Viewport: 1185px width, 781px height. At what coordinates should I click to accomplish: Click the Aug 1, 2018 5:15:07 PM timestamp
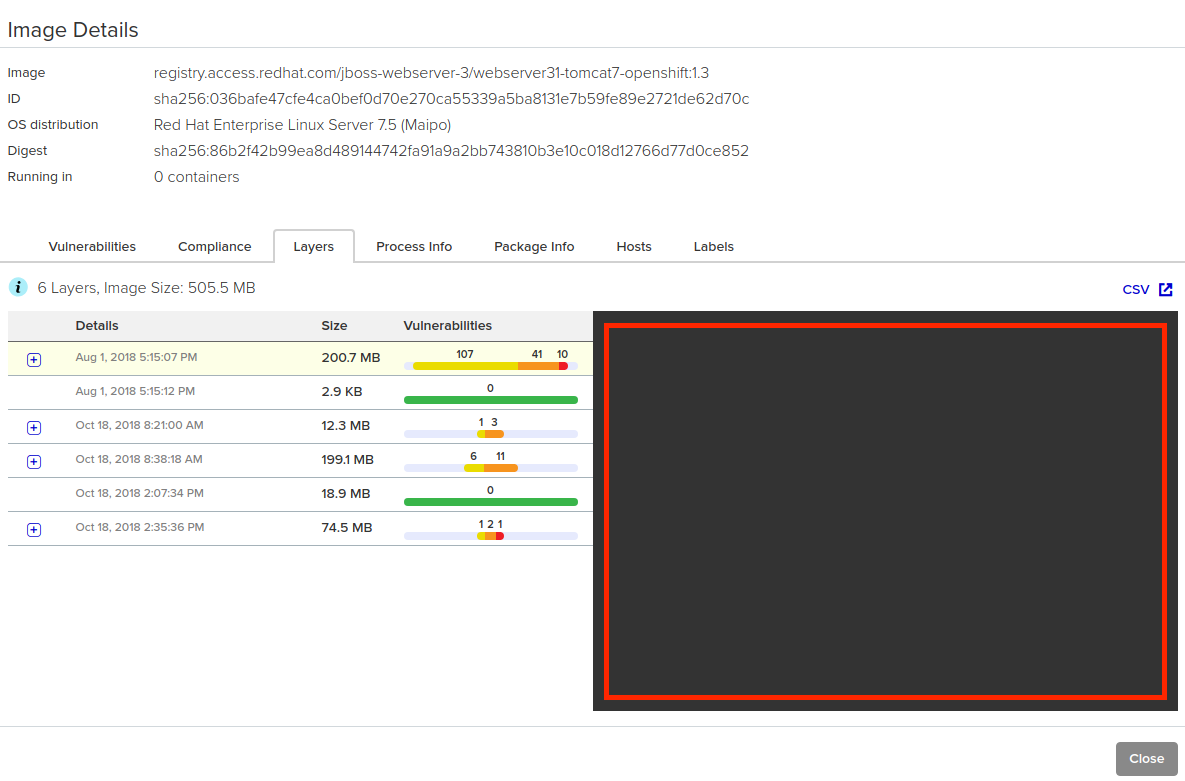pyautogui.click(x=136, y=357)
